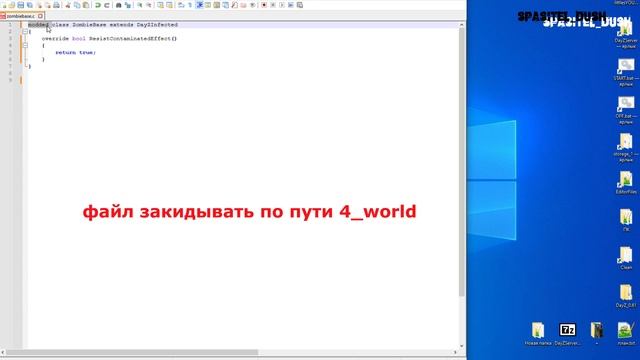Click the horizontal scrollbar's right arrow
This screenshot has height=360, width=640.
(x=455, y=352)
